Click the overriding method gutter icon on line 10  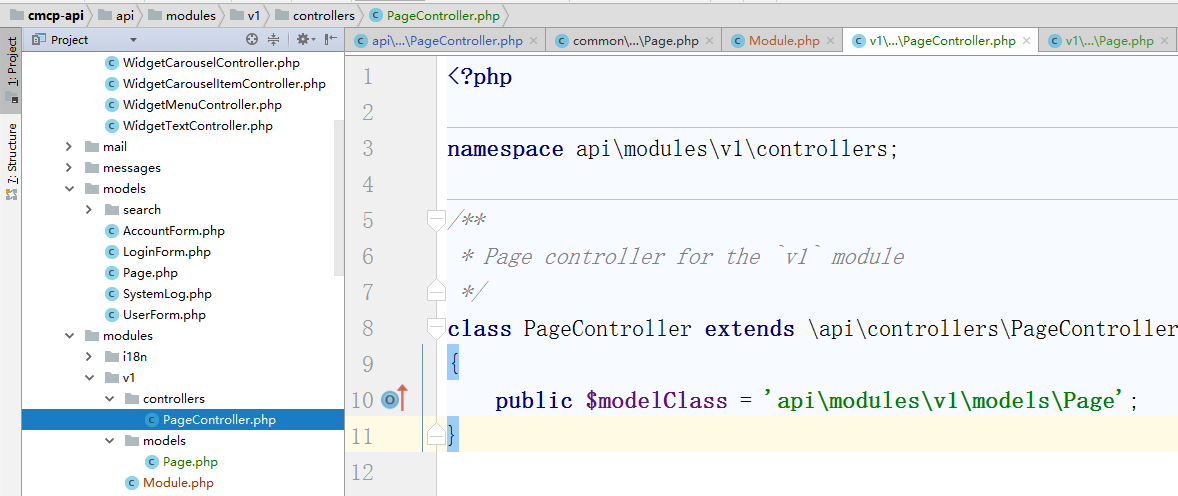394,400
